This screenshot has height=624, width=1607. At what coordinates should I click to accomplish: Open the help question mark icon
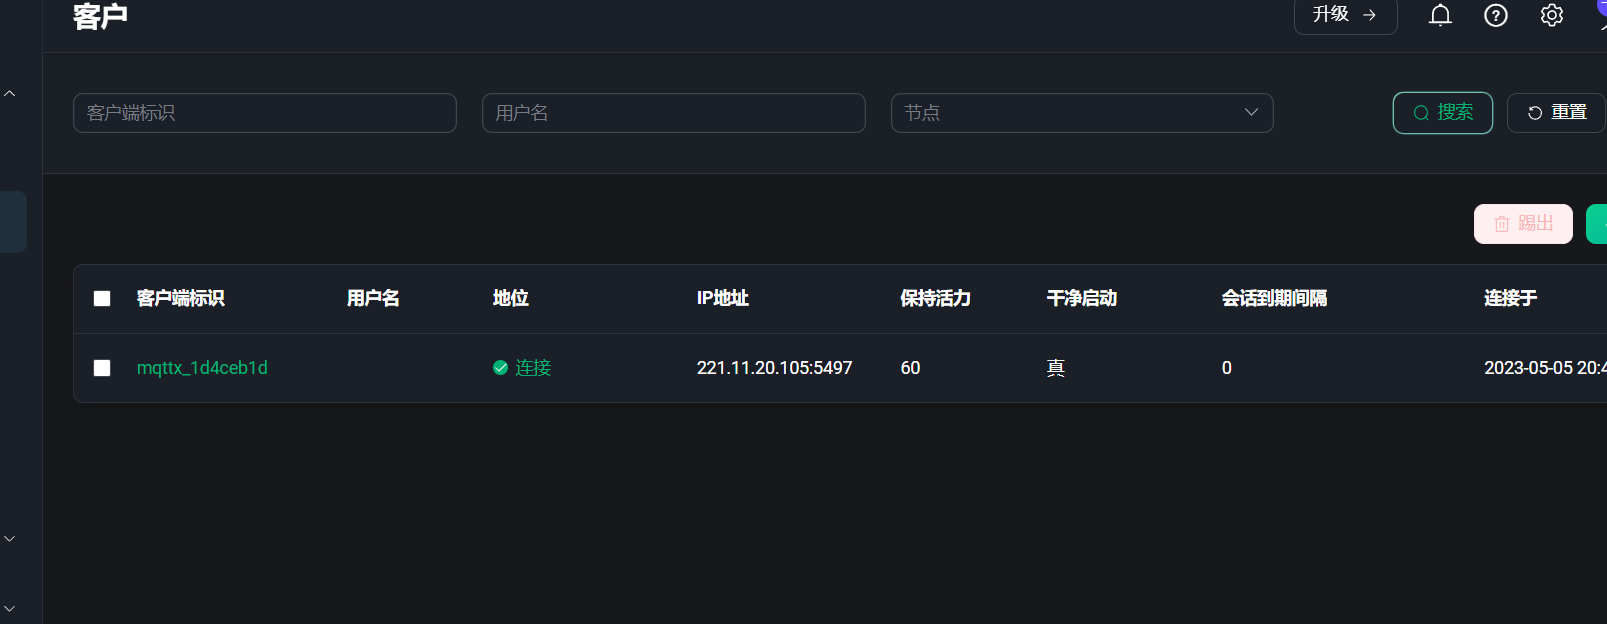[x=1496, y=15]
